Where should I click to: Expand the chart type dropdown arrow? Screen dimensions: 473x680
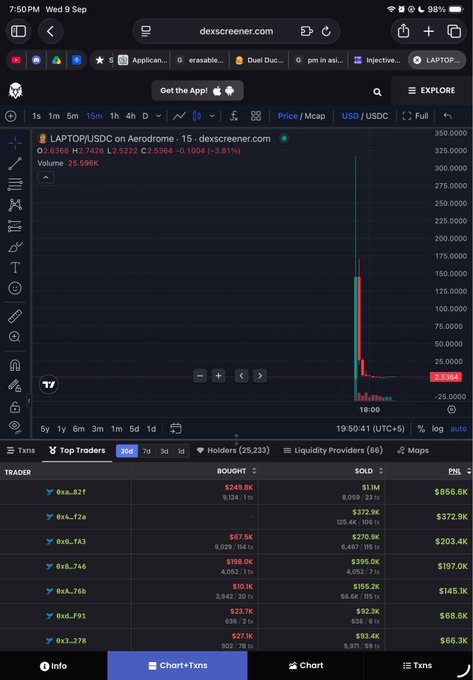[x=212, y=116]
